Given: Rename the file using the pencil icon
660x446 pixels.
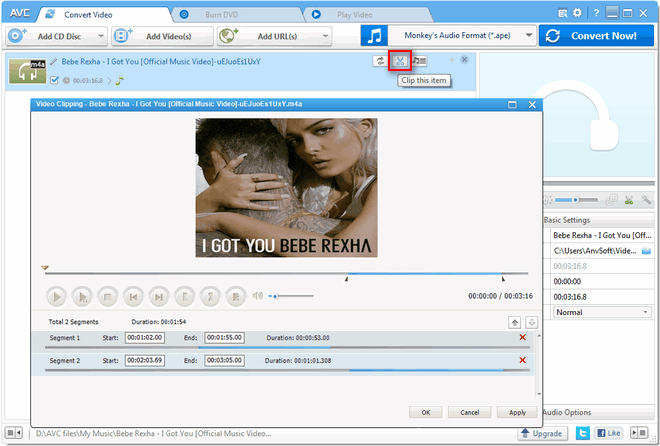Looking at the screenshot, I should (53, 62).
